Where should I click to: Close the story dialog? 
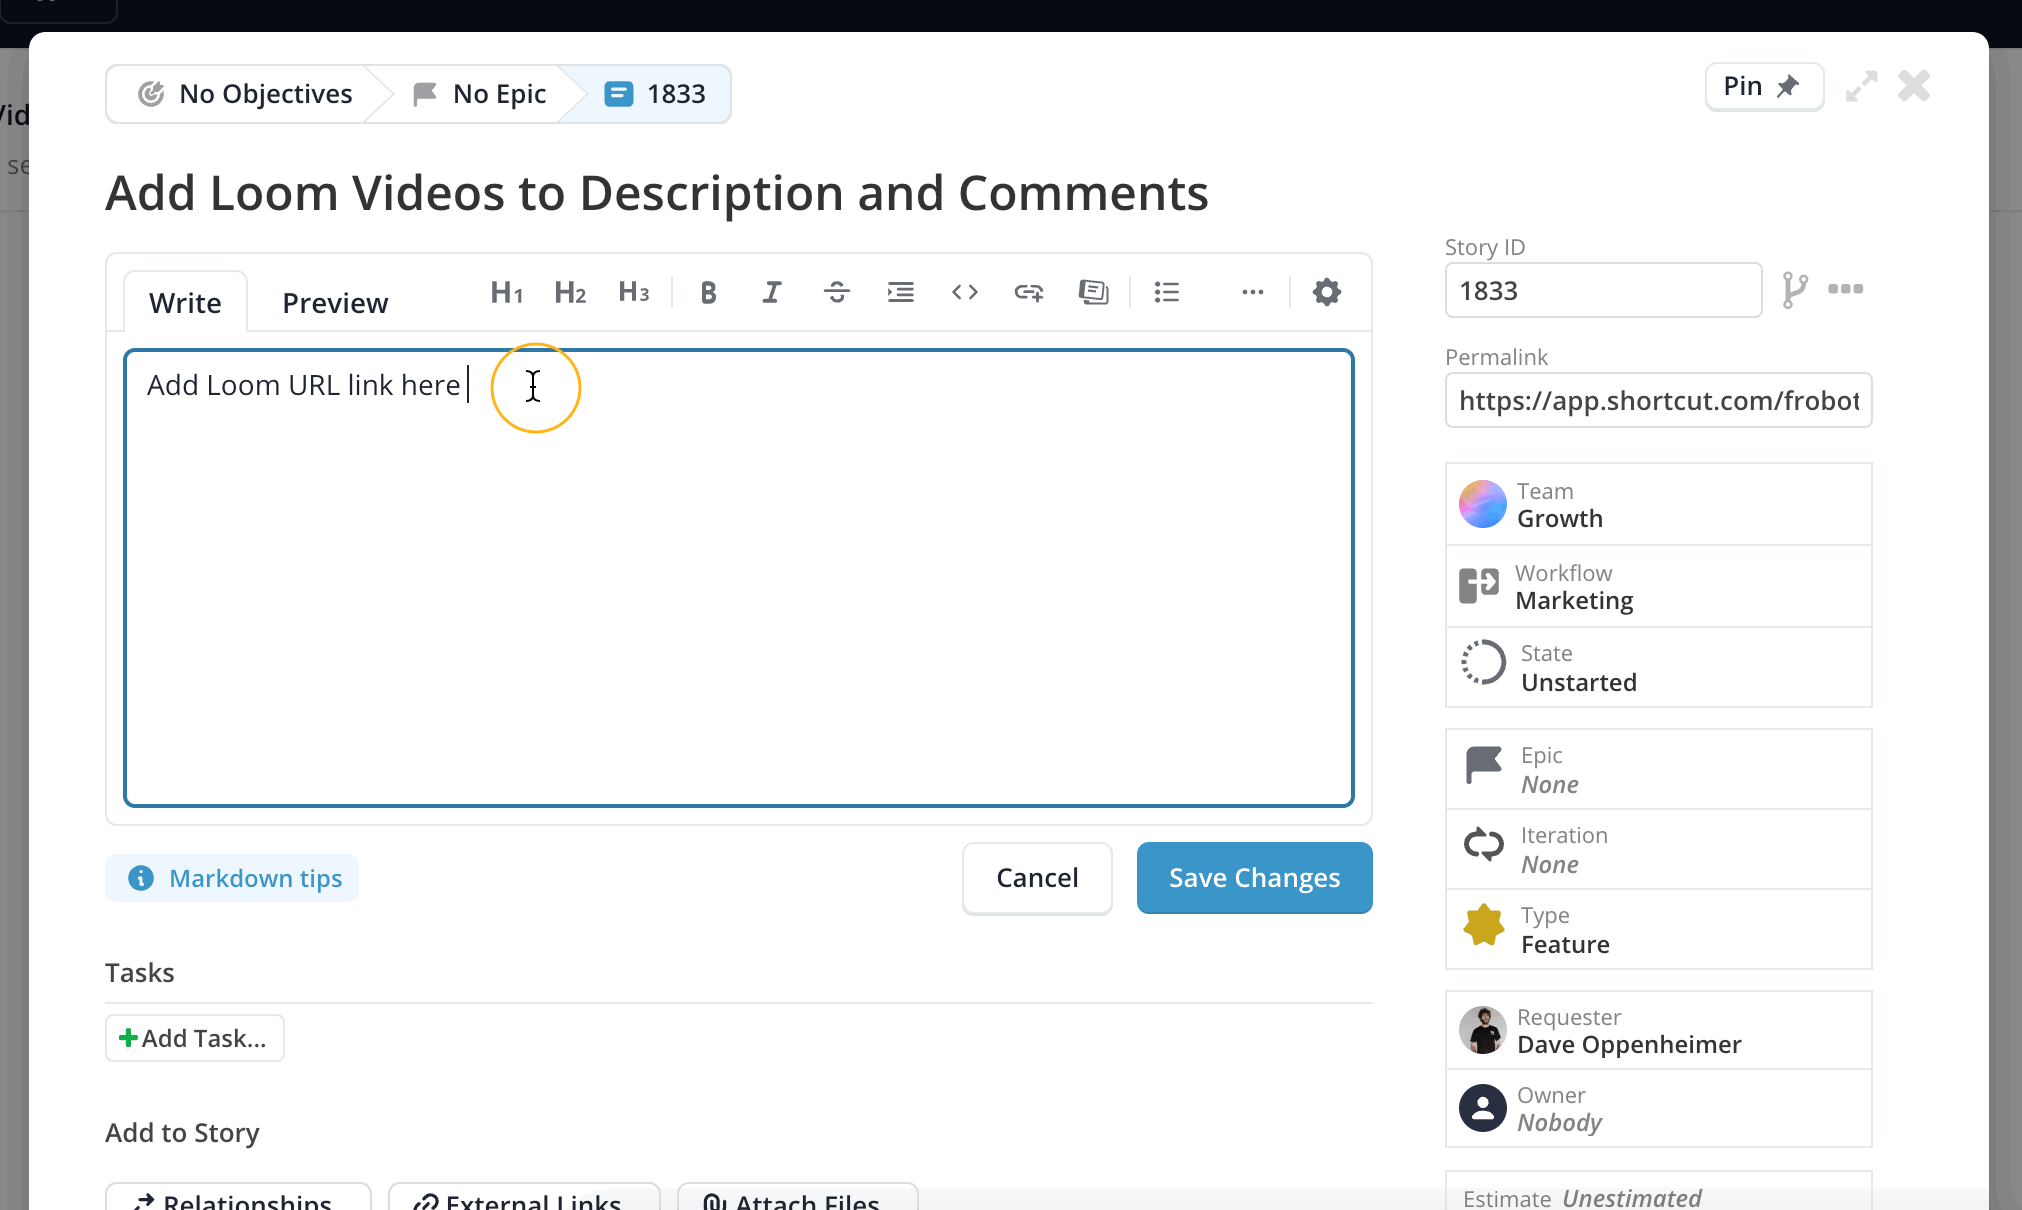(x=1914, y=86)
